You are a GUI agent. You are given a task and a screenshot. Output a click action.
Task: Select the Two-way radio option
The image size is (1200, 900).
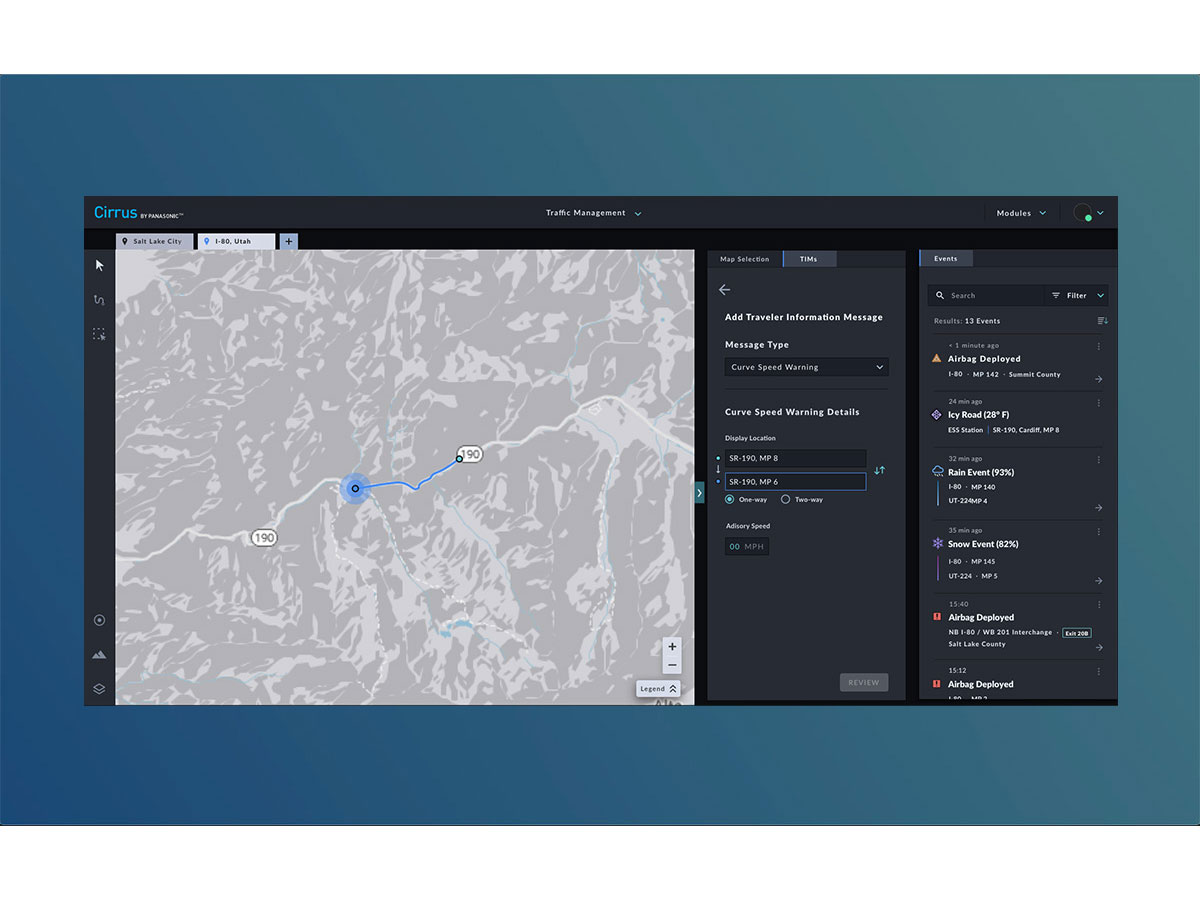point(785,499)
